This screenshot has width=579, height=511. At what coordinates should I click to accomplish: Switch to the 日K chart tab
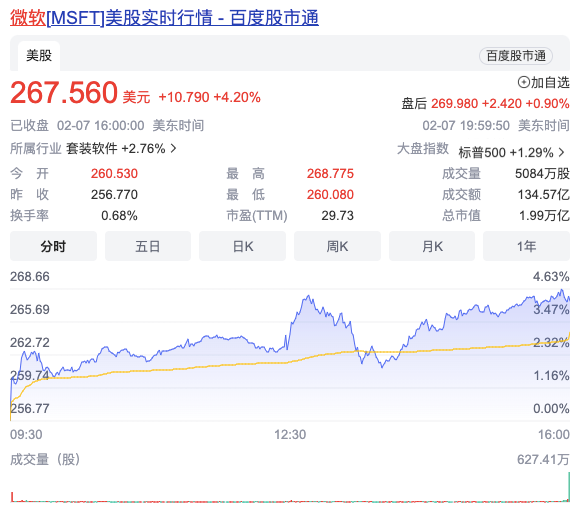(243, 246)
